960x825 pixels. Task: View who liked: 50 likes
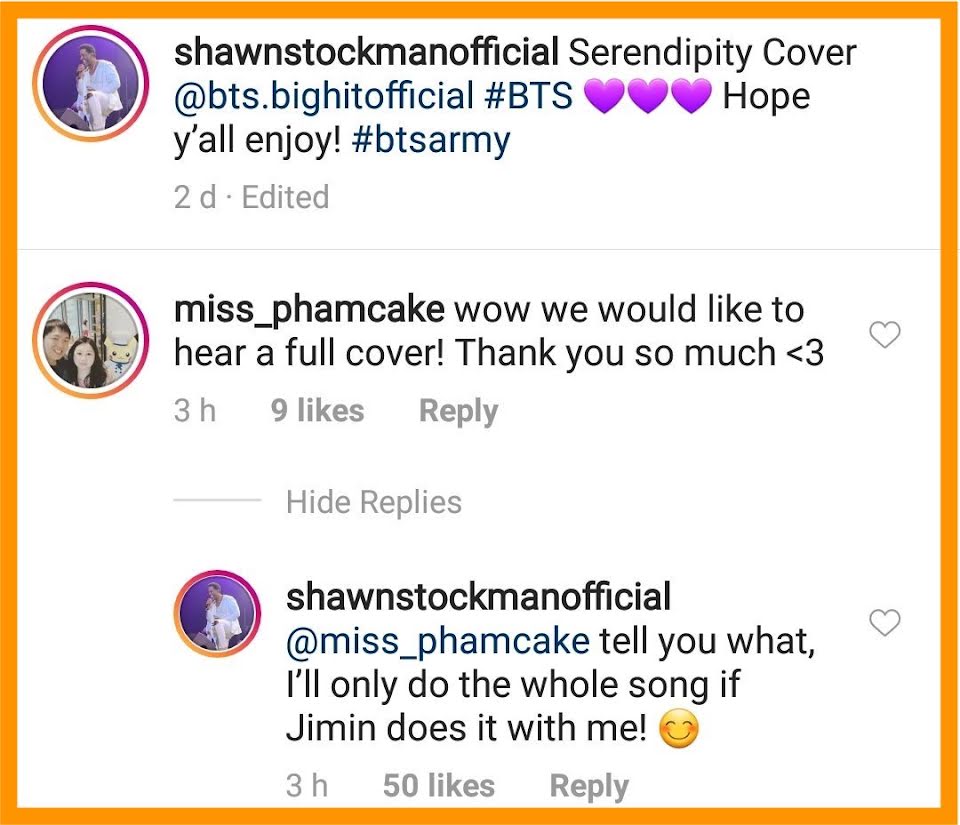439,786
